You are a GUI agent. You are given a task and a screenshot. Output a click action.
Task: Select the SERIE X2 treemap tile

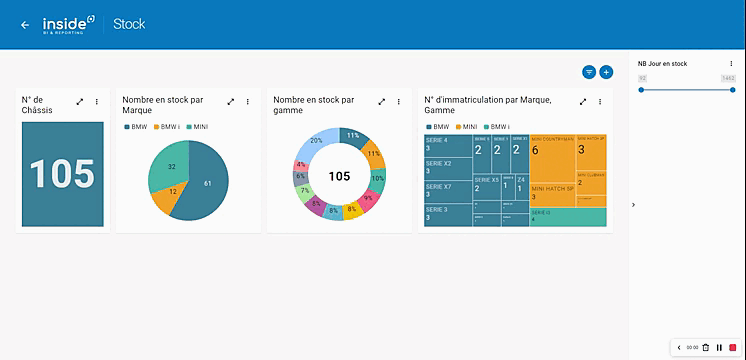(448, 169)
